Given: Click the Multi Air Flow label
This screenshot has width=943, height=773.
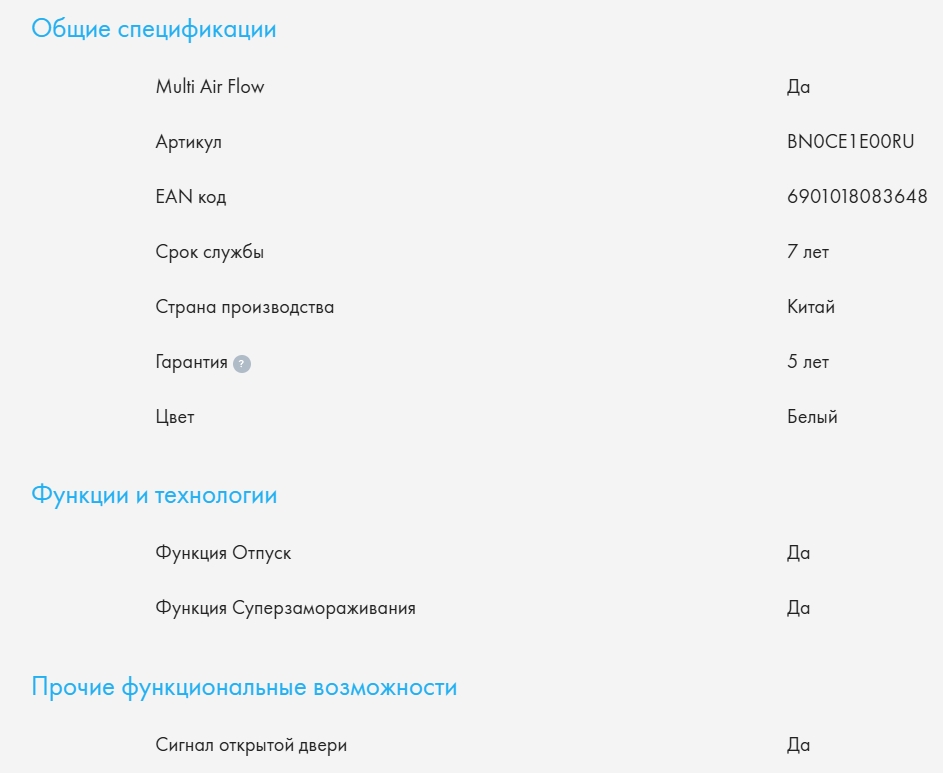Looking at the screenshot, I should pos(210,87).
